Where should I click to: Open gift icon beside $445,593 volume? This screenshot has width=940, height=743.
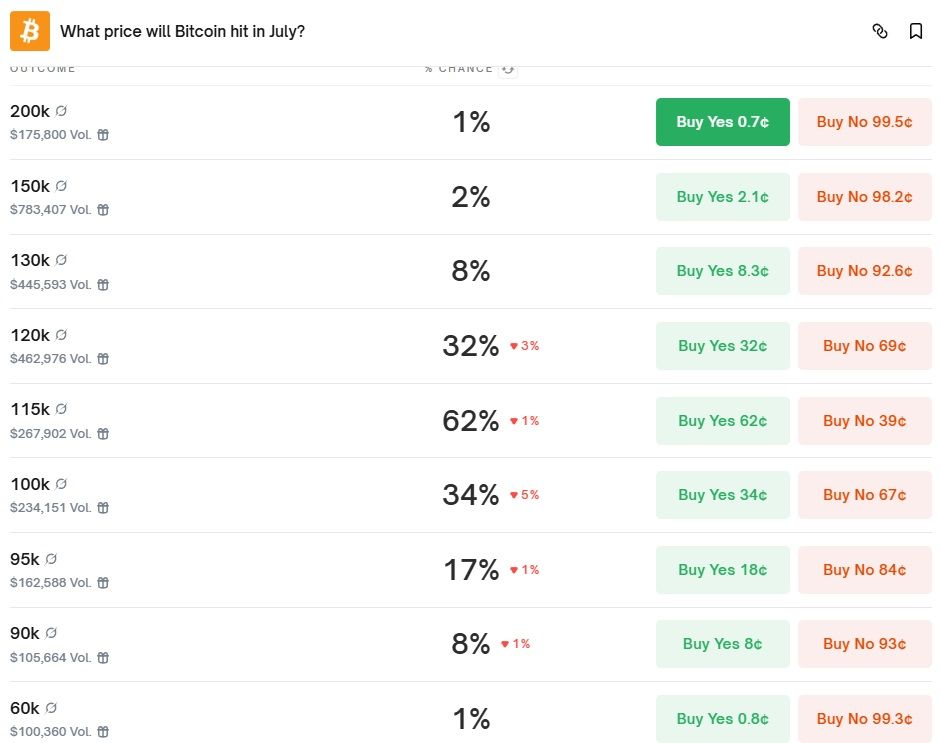click(x=103, y=284)
